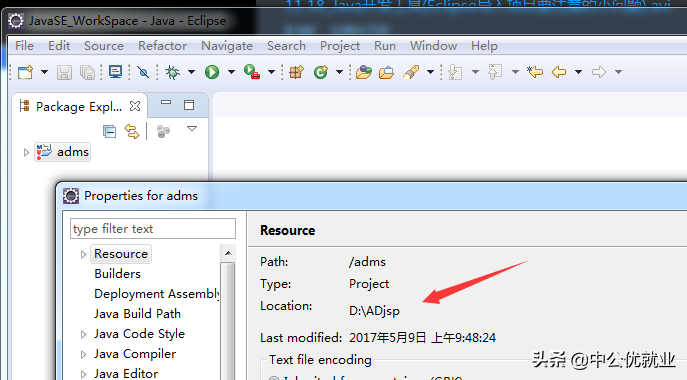Expand the Java Code Style node

click(x=83, y=334)
